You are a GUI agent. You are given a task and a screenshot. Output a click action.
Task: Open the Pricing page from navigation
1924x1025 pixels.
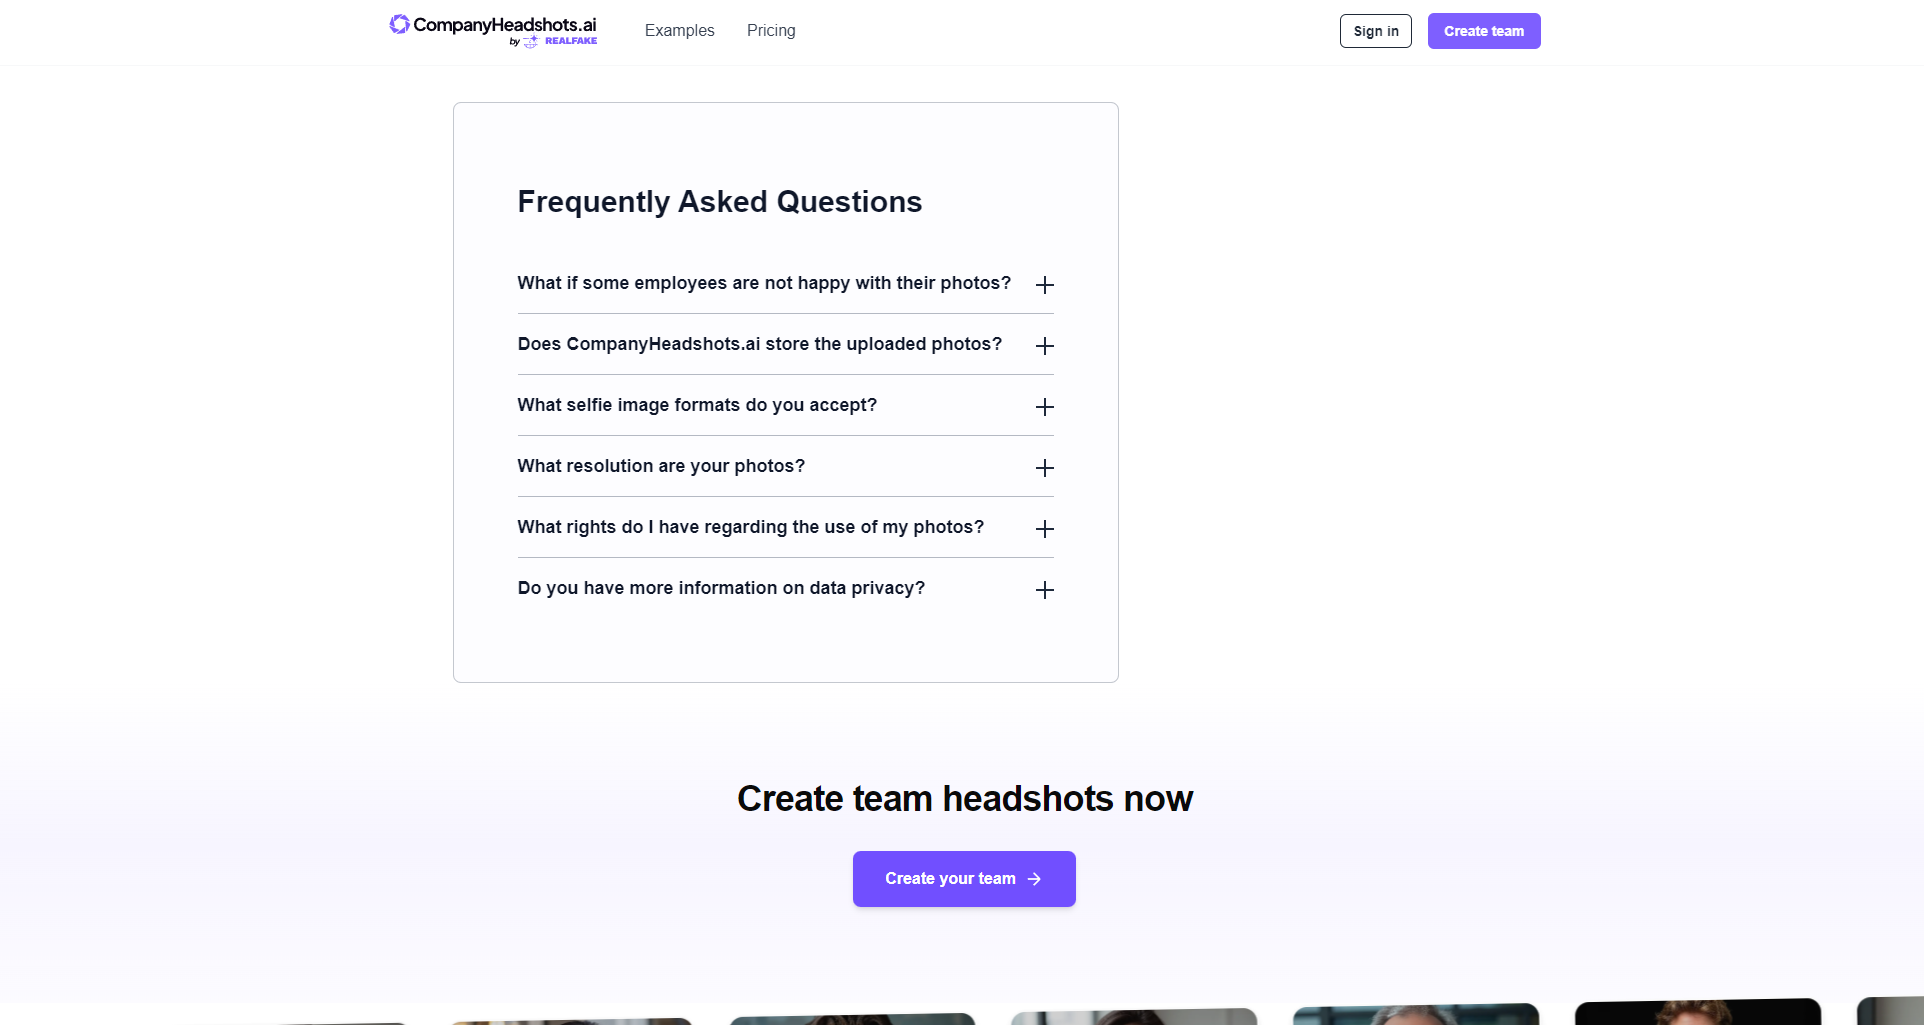770,31
